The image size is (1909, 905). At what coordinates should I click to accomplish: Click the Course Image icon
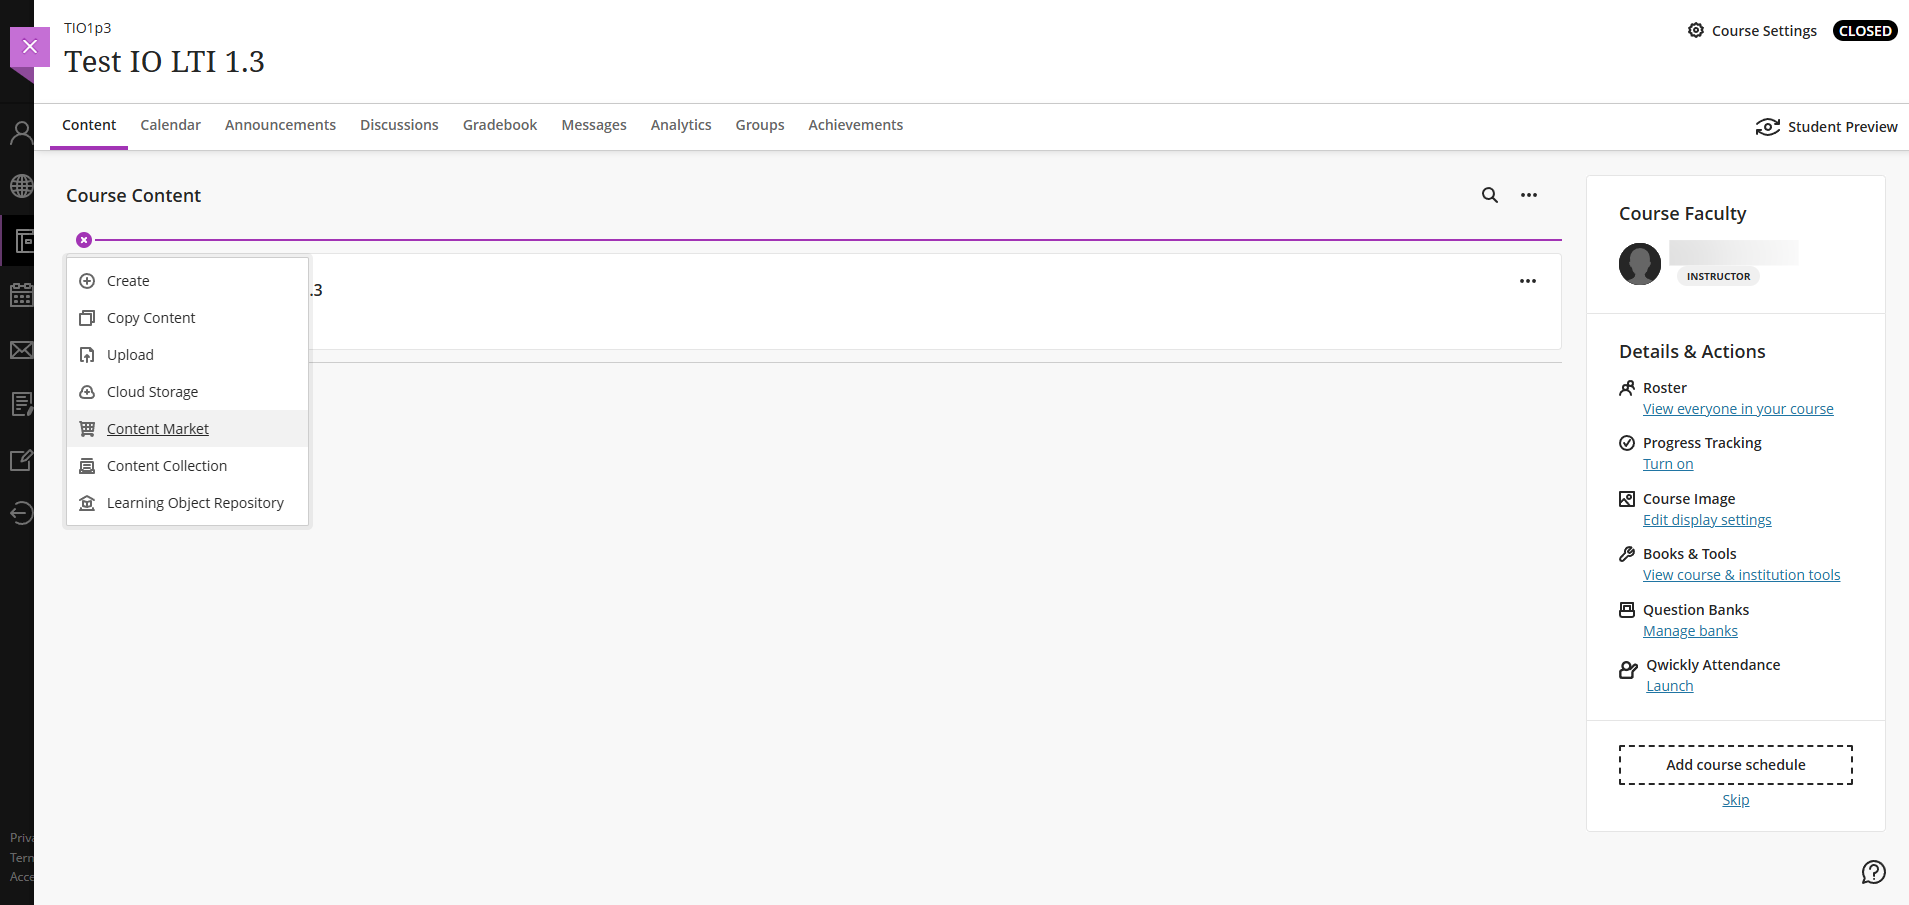tap(1627, 499)
